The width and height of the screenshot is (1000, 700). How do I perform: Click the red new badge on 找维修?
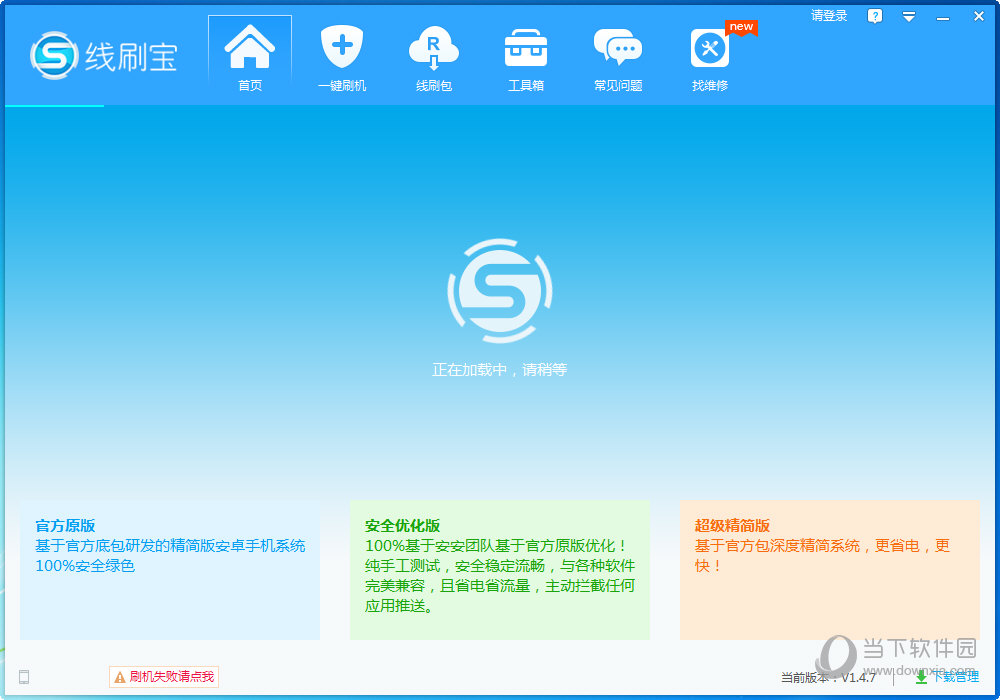click(741, 27)
